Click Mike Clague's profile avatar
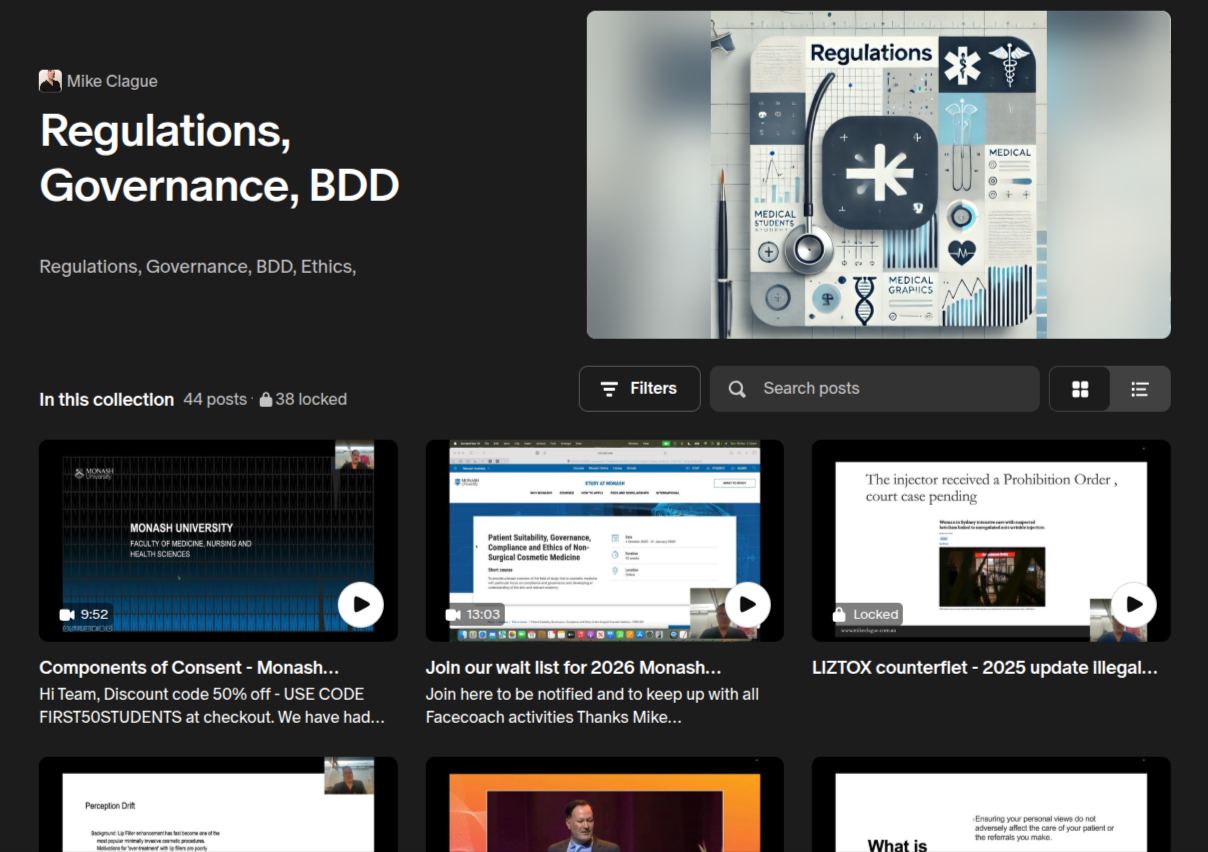Screen dimensions: 1208x852 point(50,81)
